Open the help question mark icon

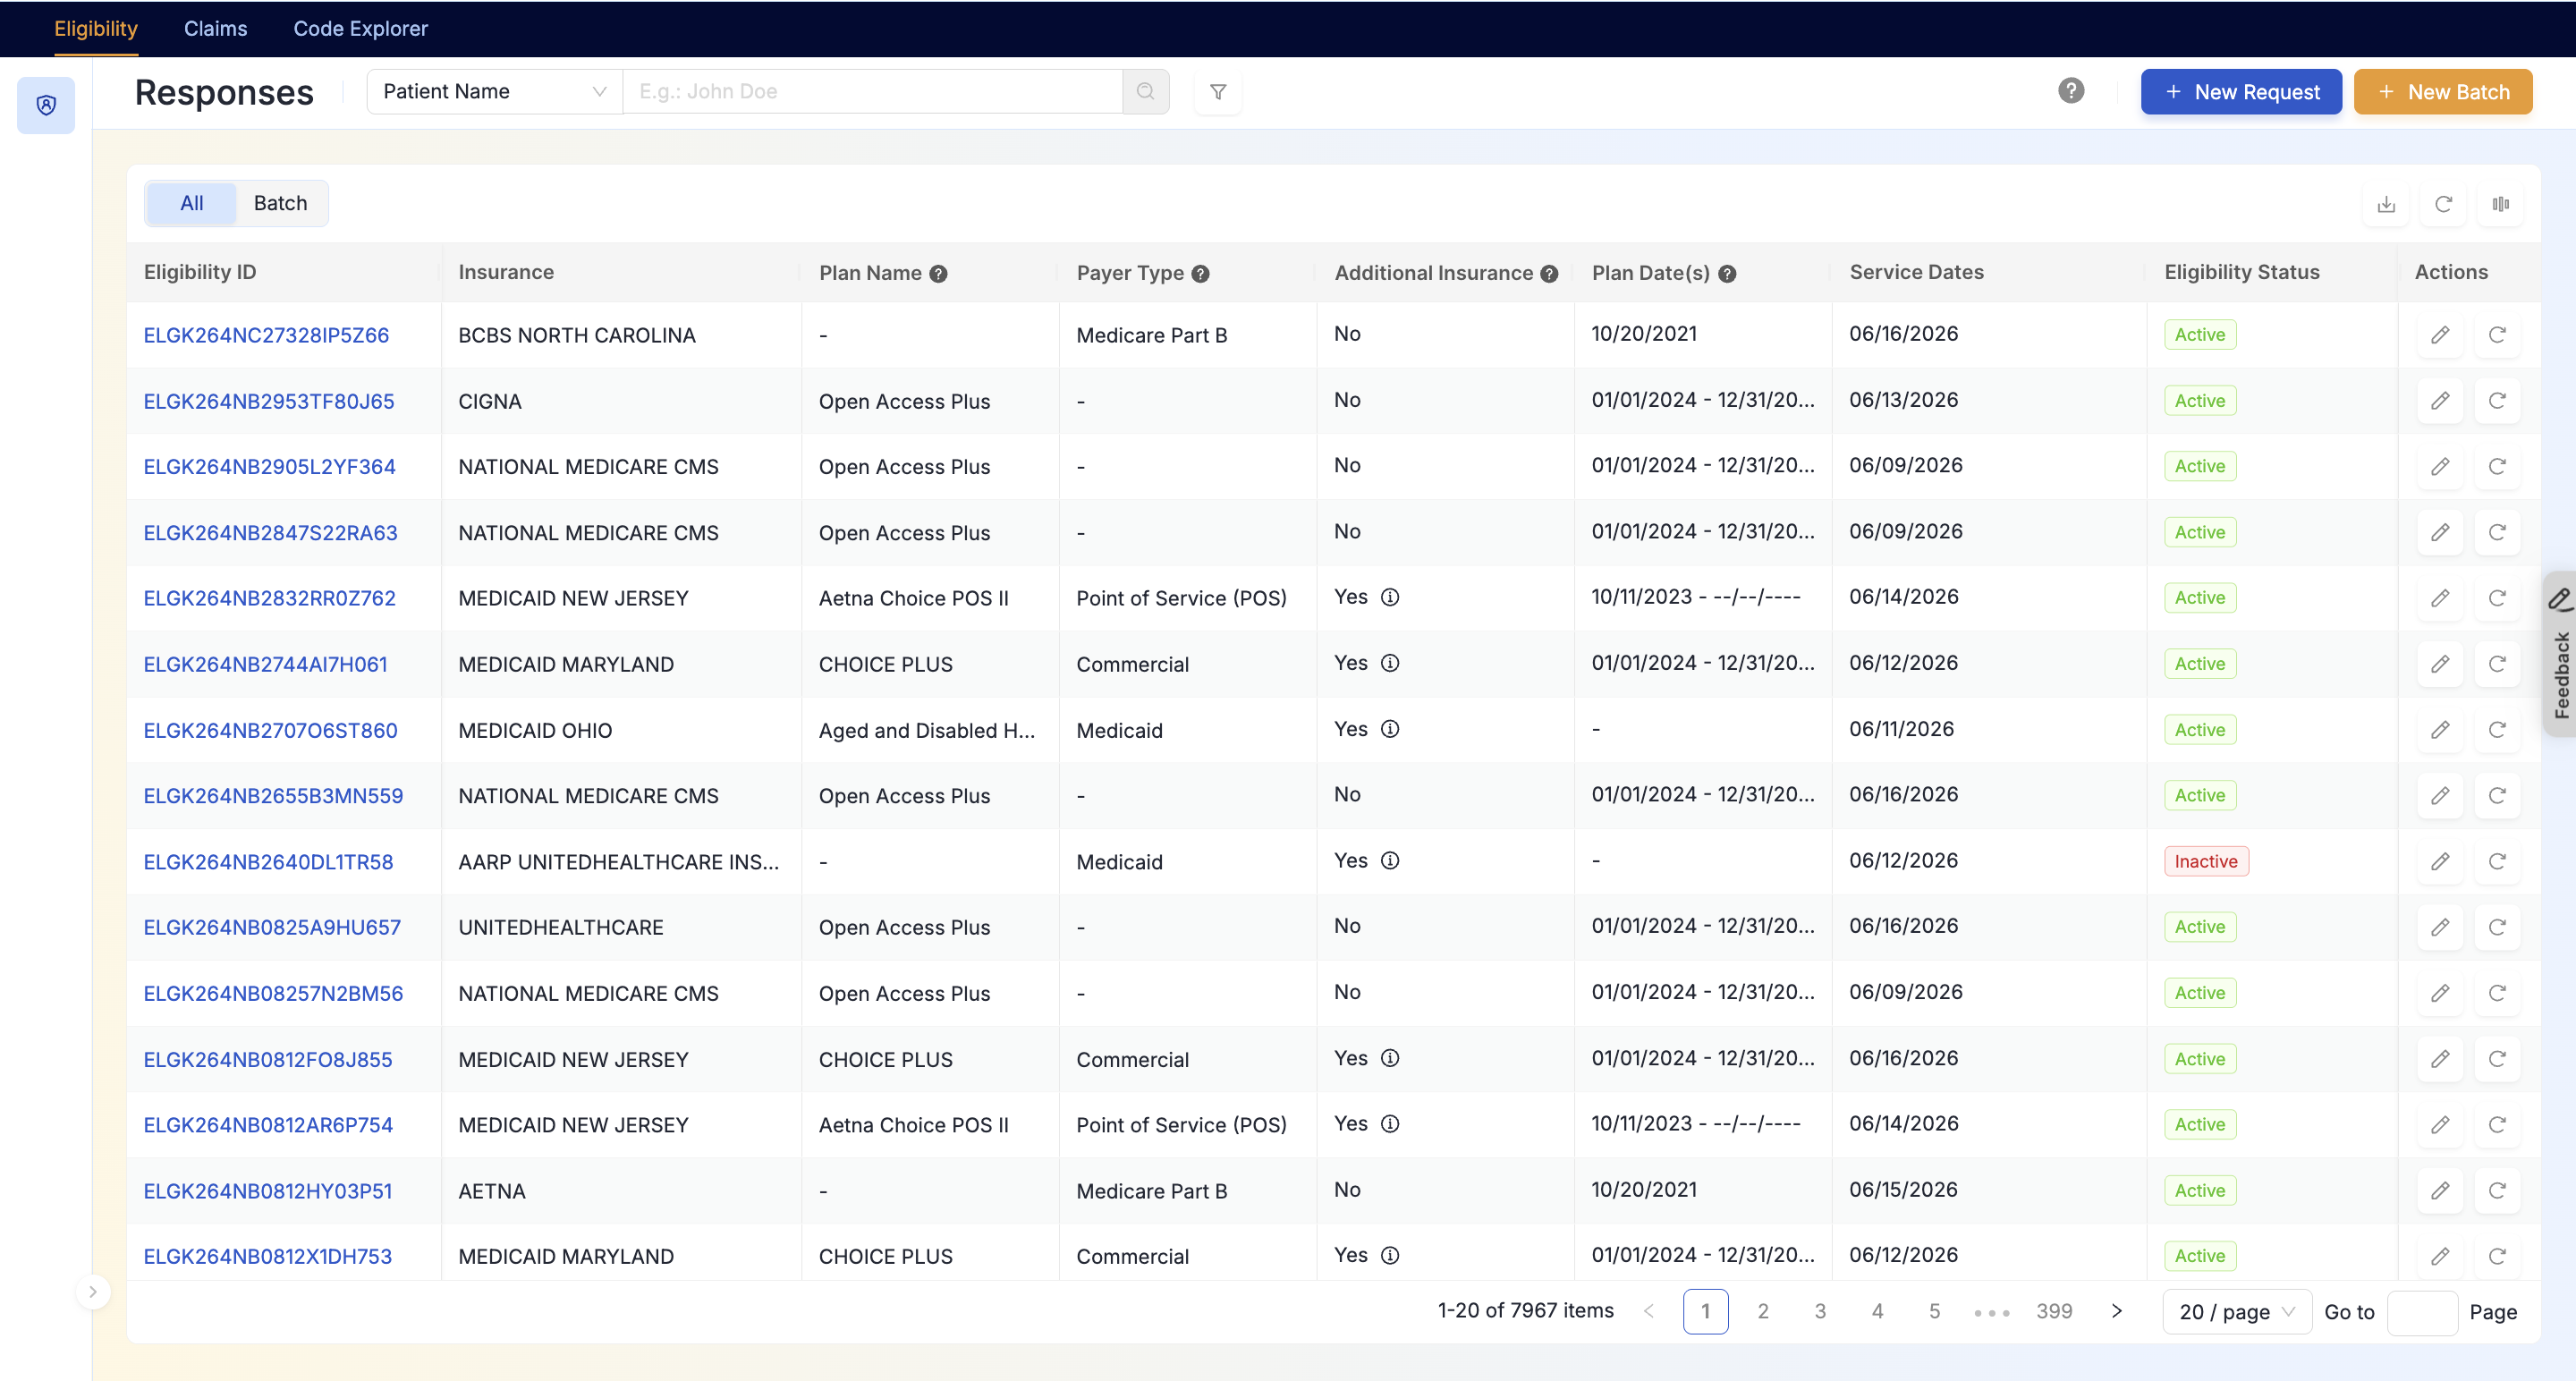click(x=2071, y=91)
